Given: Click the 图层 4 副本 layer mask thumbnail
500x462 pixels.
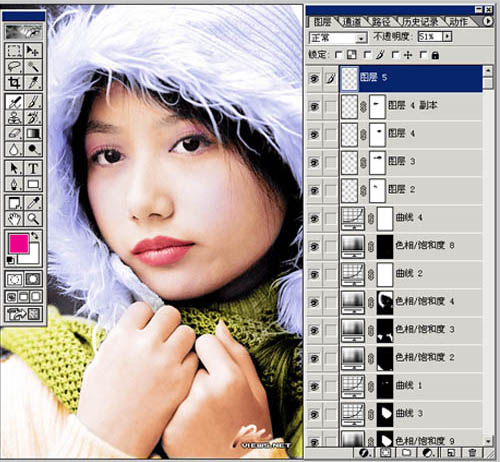Looking at the screenshot, I should (x=377, y=107).
